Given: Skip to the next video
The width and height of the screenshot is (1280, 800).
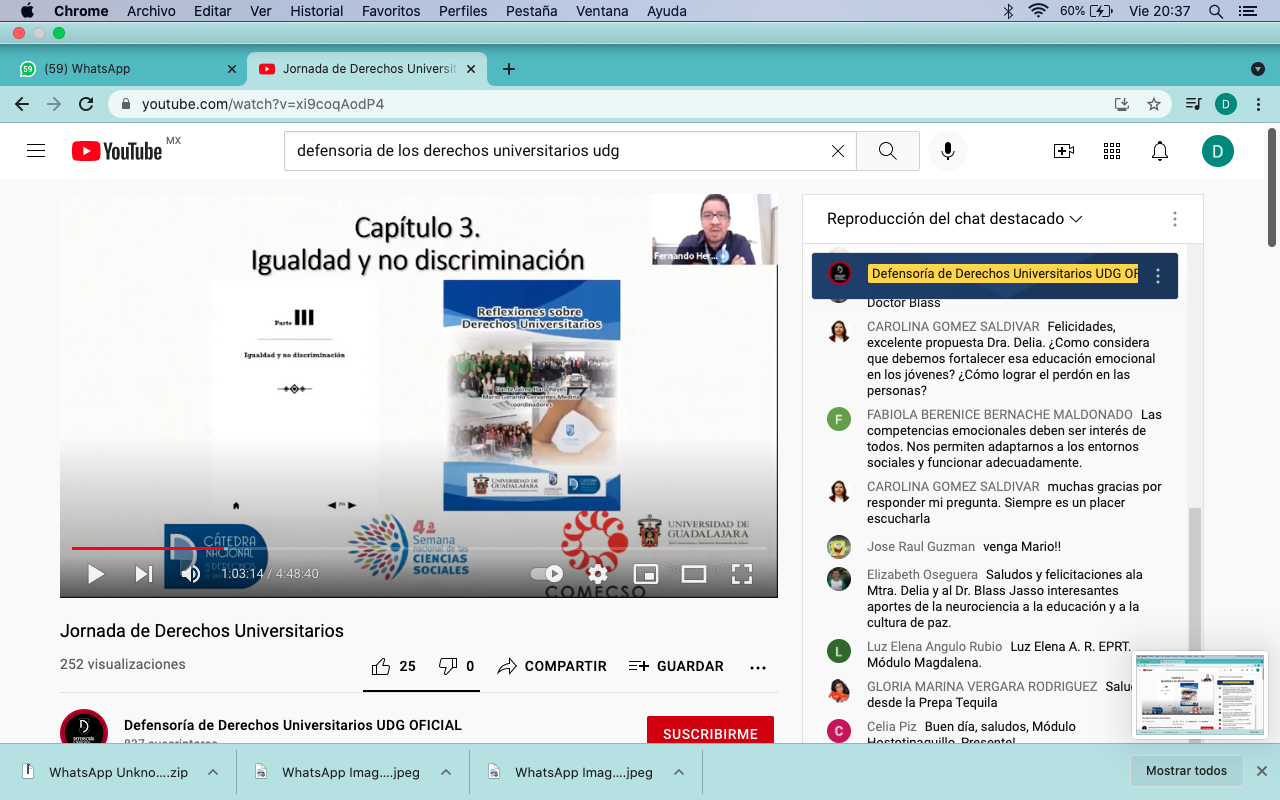Looking at the screenshot, I should tap(144, 574).
